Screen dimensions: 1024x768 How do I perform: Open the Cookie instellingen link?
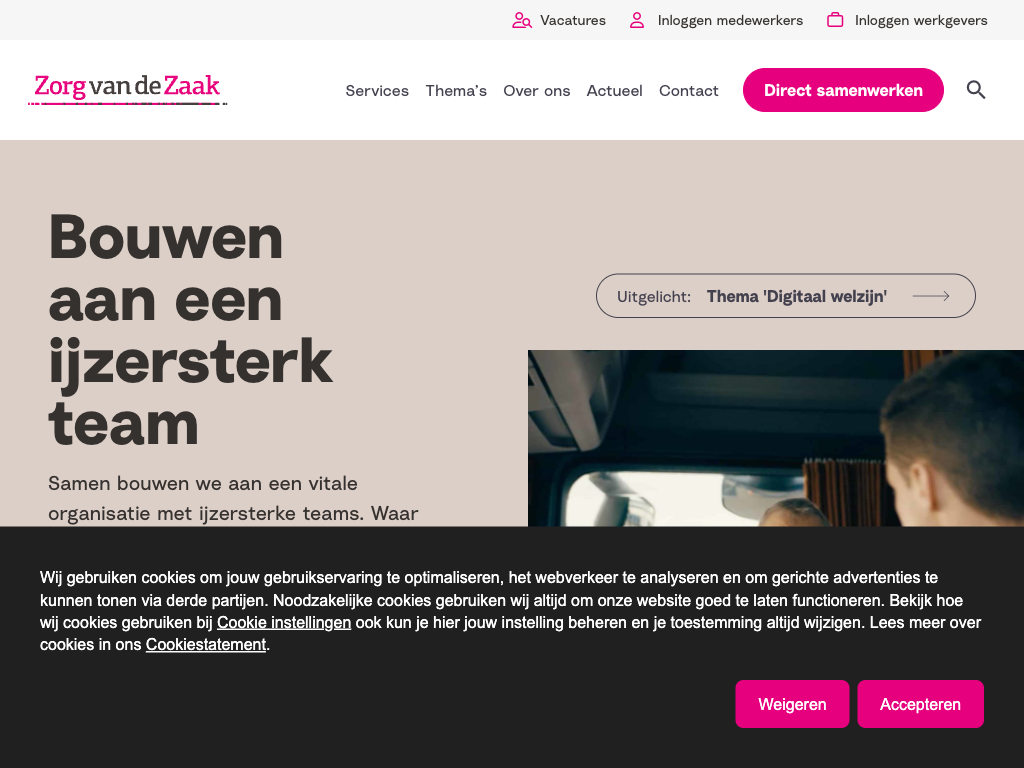click(283, 622)
